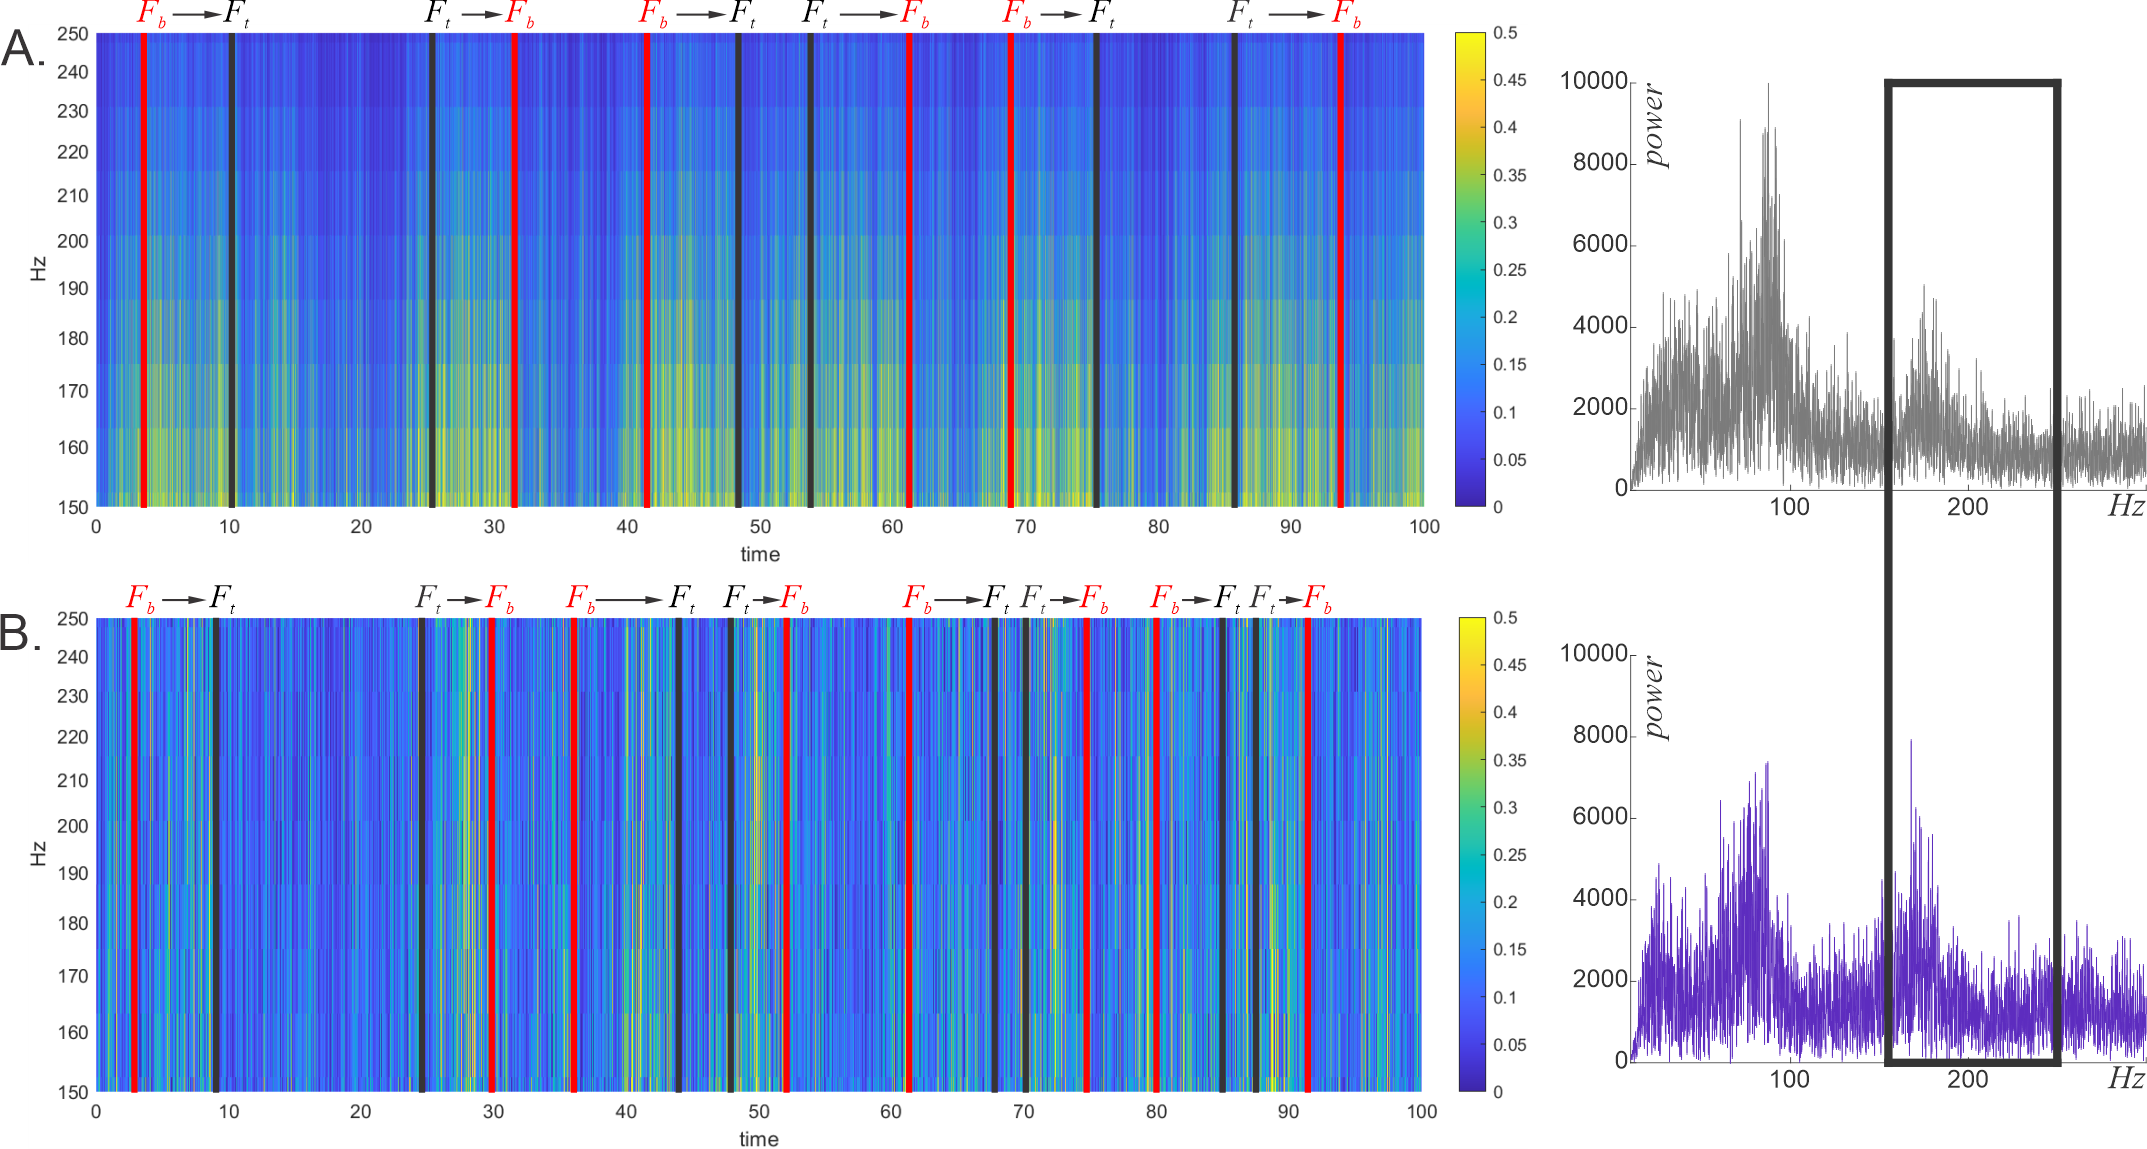Click the 50 tick on panel A time axis
Viewport: 2147px width, 1149px height.
pos(760,527)
